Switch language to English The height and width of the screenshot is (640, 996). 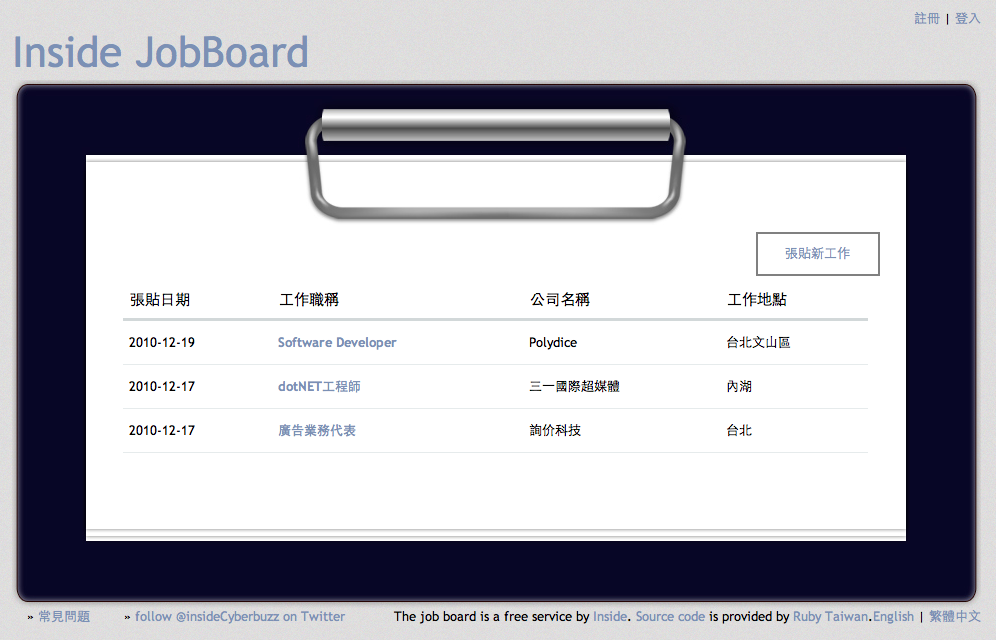click(893, 617)
